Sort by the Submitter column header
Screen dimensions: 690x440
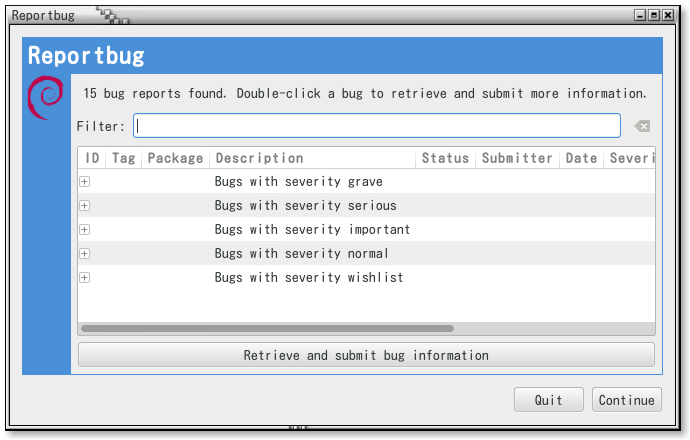(x=516, y=158)
